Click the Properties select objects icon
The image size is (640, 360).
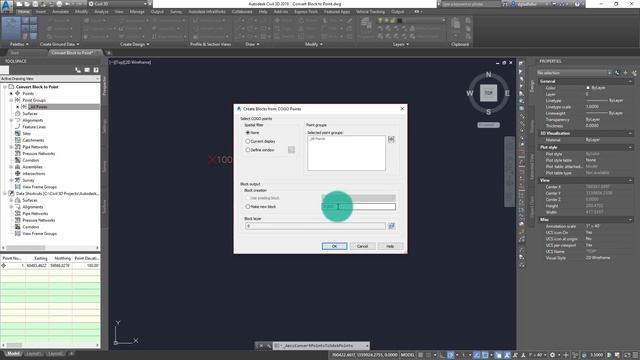625,73
